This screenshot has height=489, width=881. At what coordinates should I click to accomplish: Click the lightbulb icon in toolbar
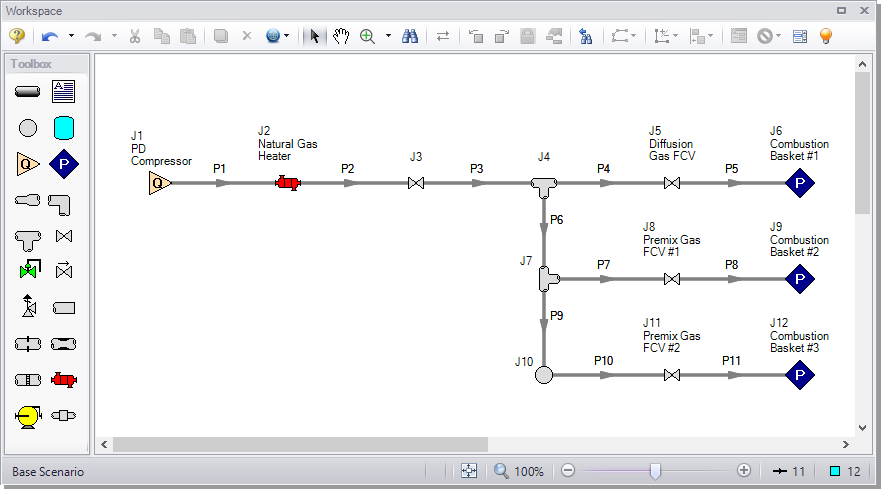(825, 37)
